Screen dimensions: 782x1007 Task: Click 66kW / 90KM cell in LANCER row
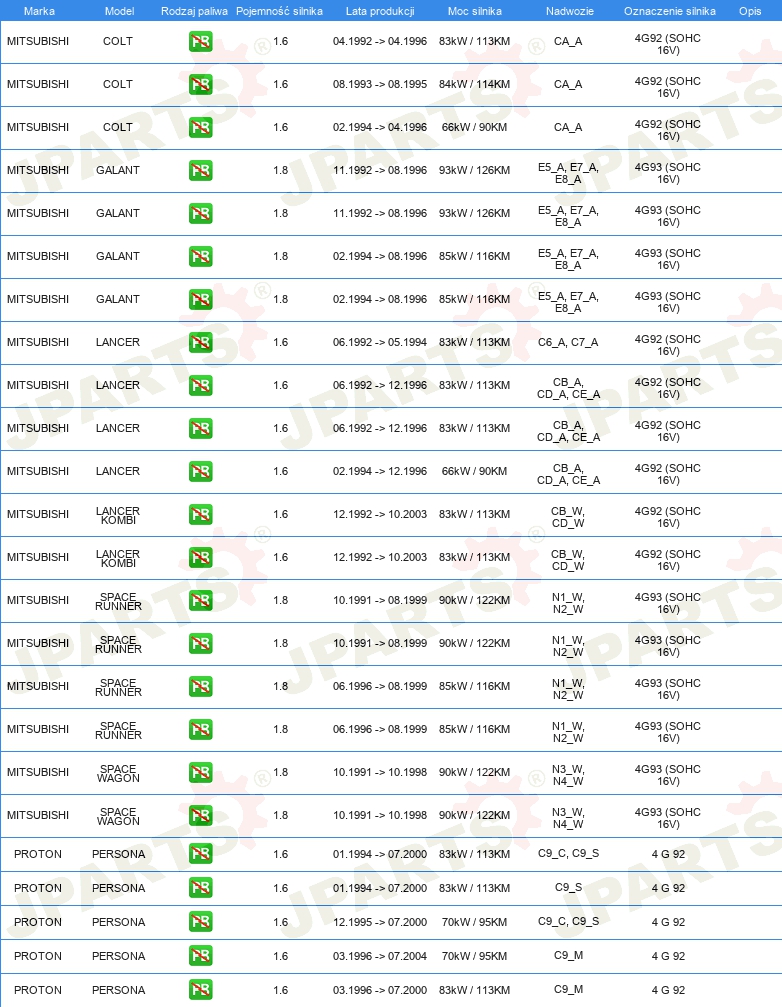tap(474, 471)
